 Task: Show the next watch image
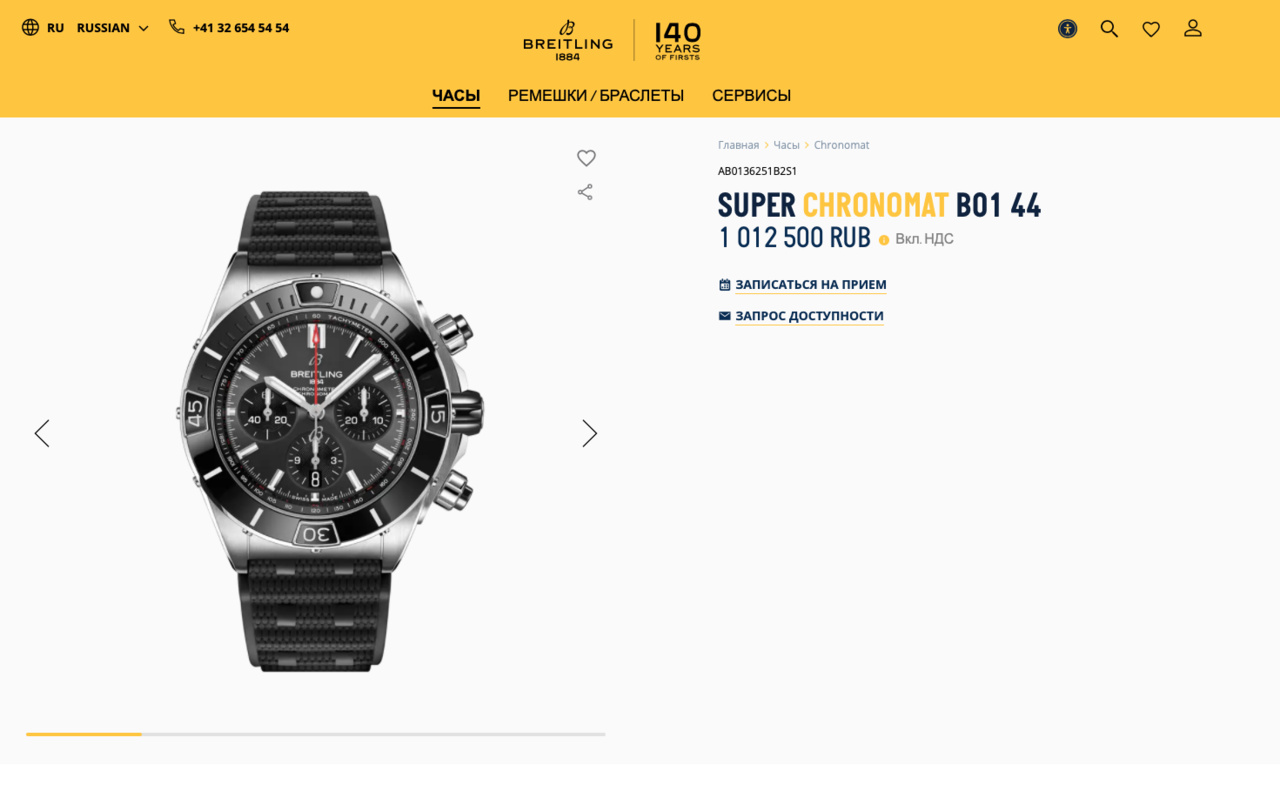coord(590,433)
